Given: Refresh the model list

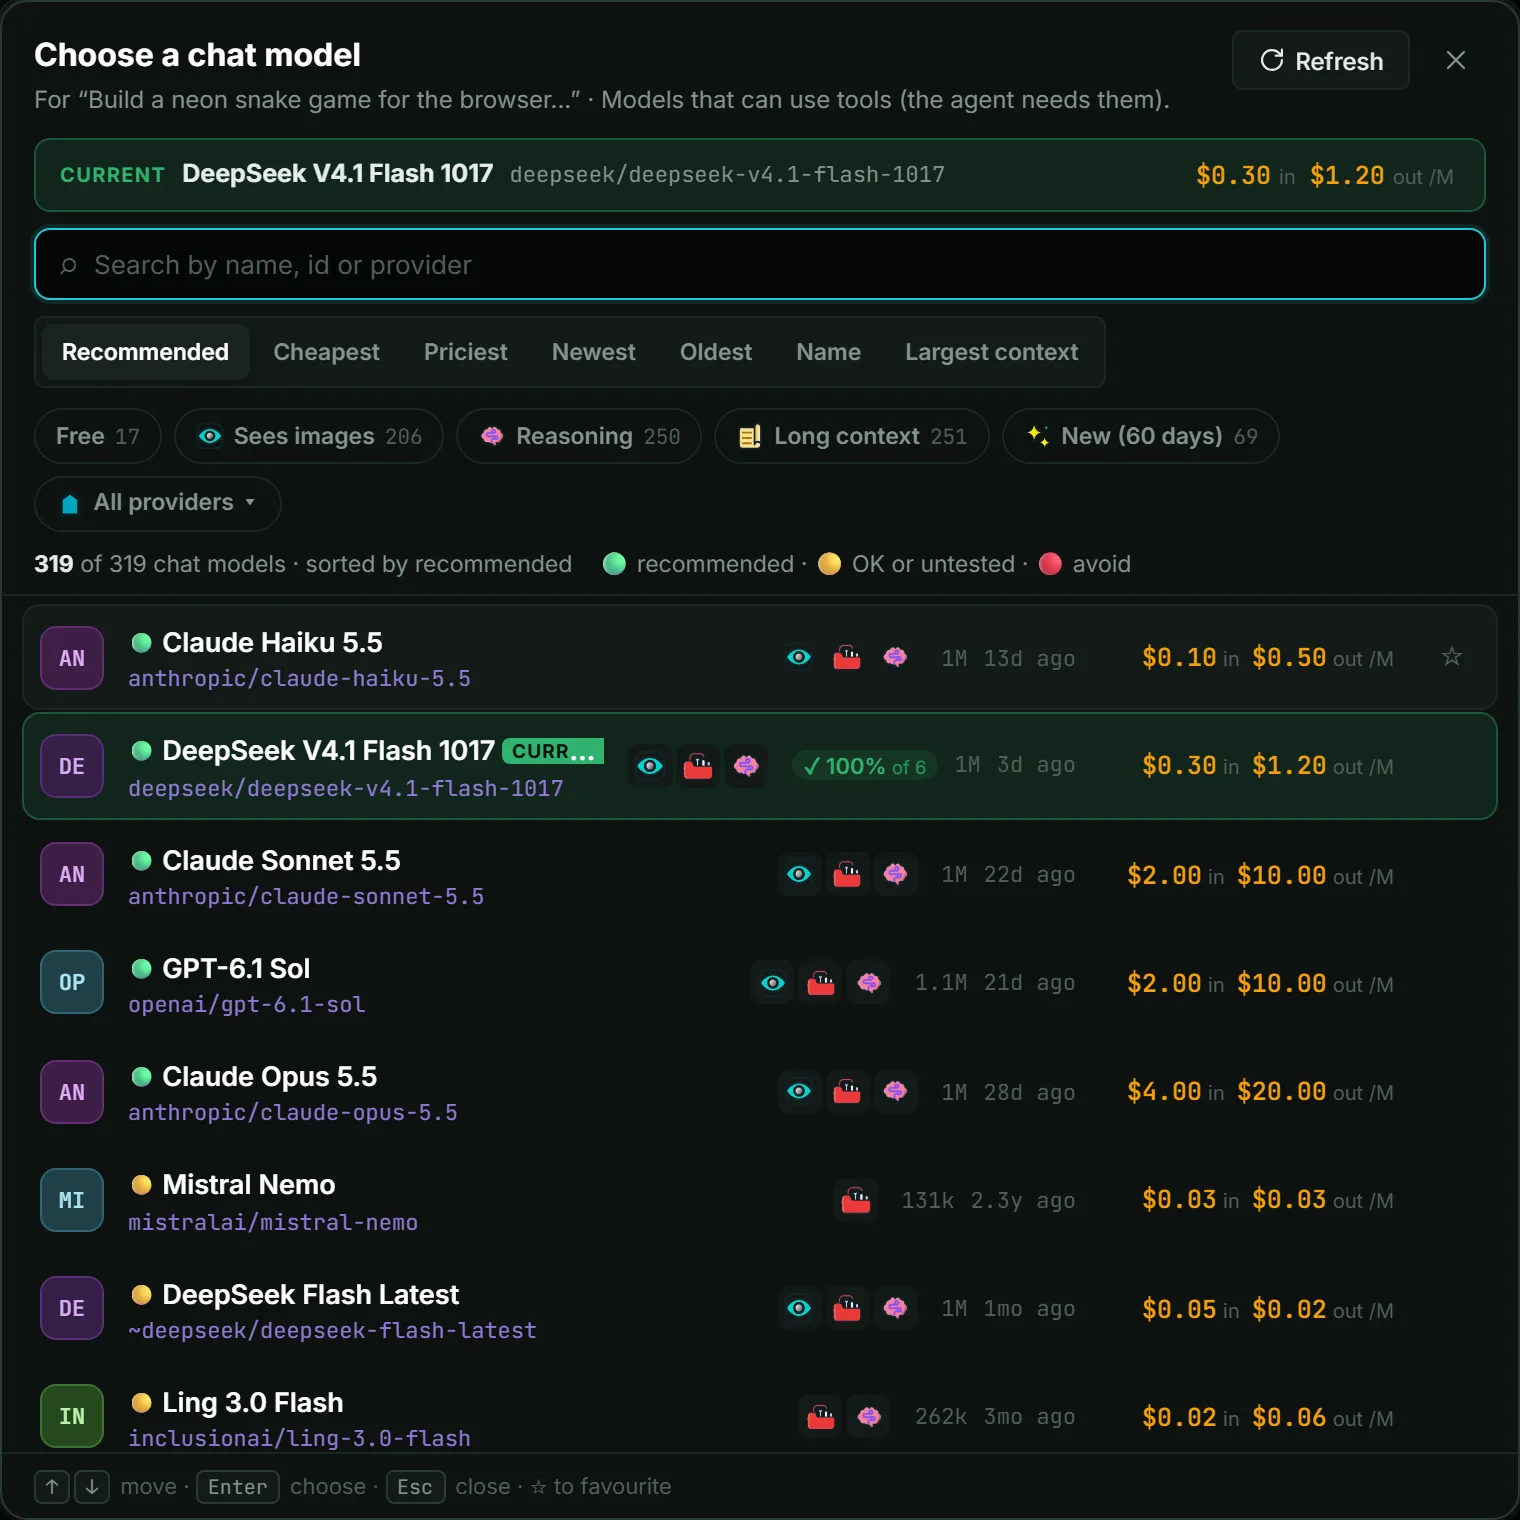Looking at the screenshot, I should (1321, 60).
